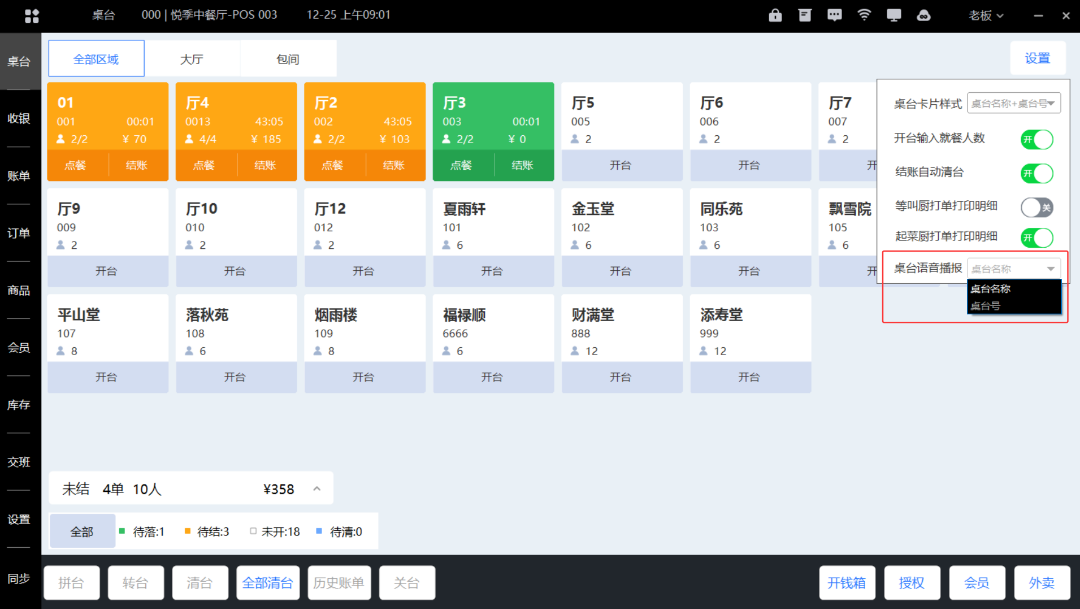
Task: Turn off 开台输入就餐人数 toggle
Action: [1037, 140]
